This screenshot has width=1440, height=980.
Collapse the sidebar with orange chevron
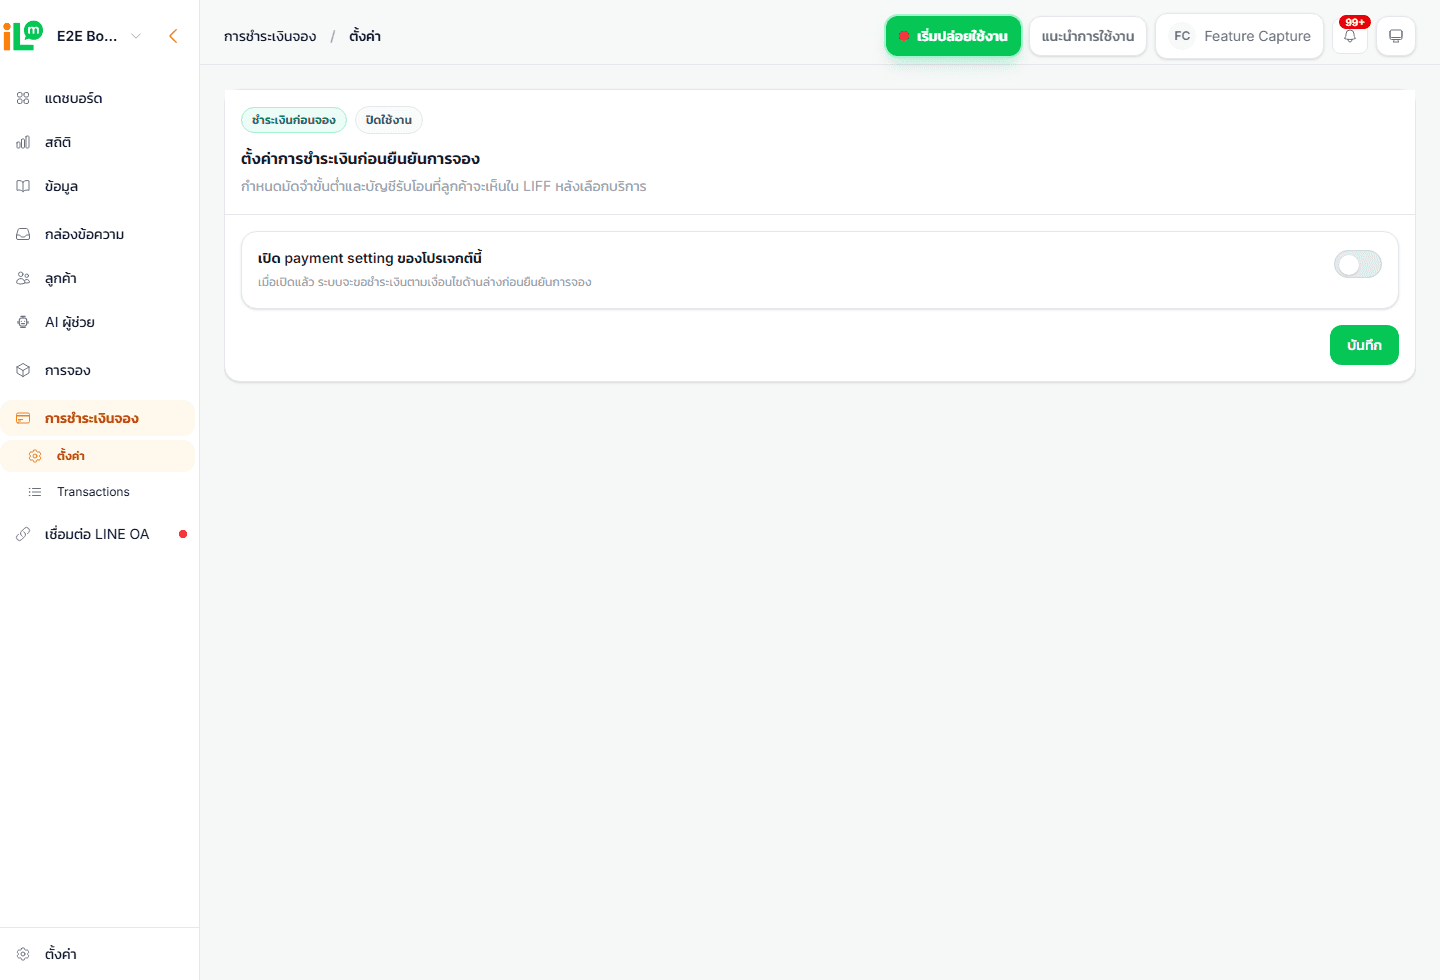[173, 36]
